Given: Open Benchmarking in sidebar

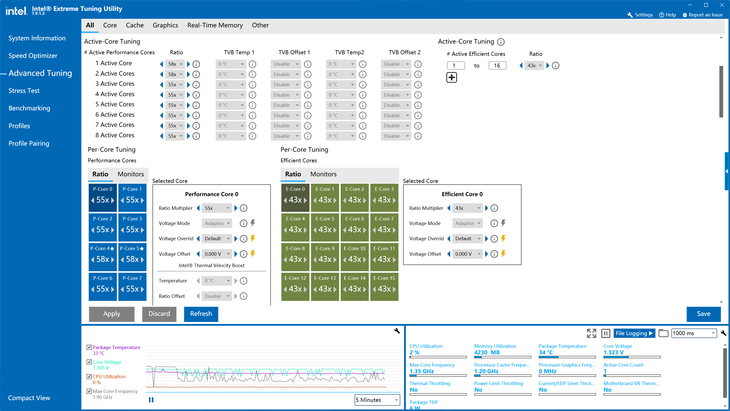Looking at the screenshot, I should pos(29,108).
